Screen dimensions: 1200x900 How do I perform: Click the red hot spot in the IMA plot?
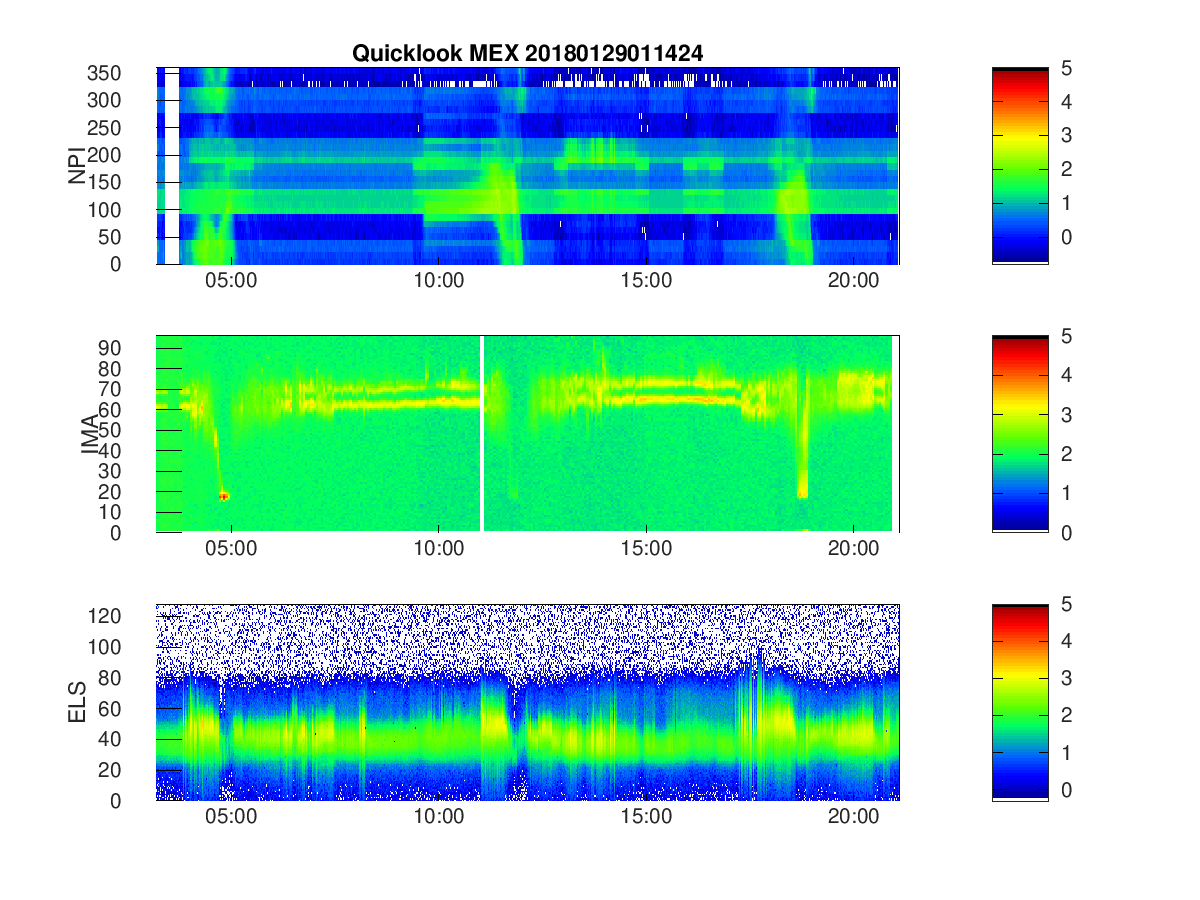[x=224, y=495]
